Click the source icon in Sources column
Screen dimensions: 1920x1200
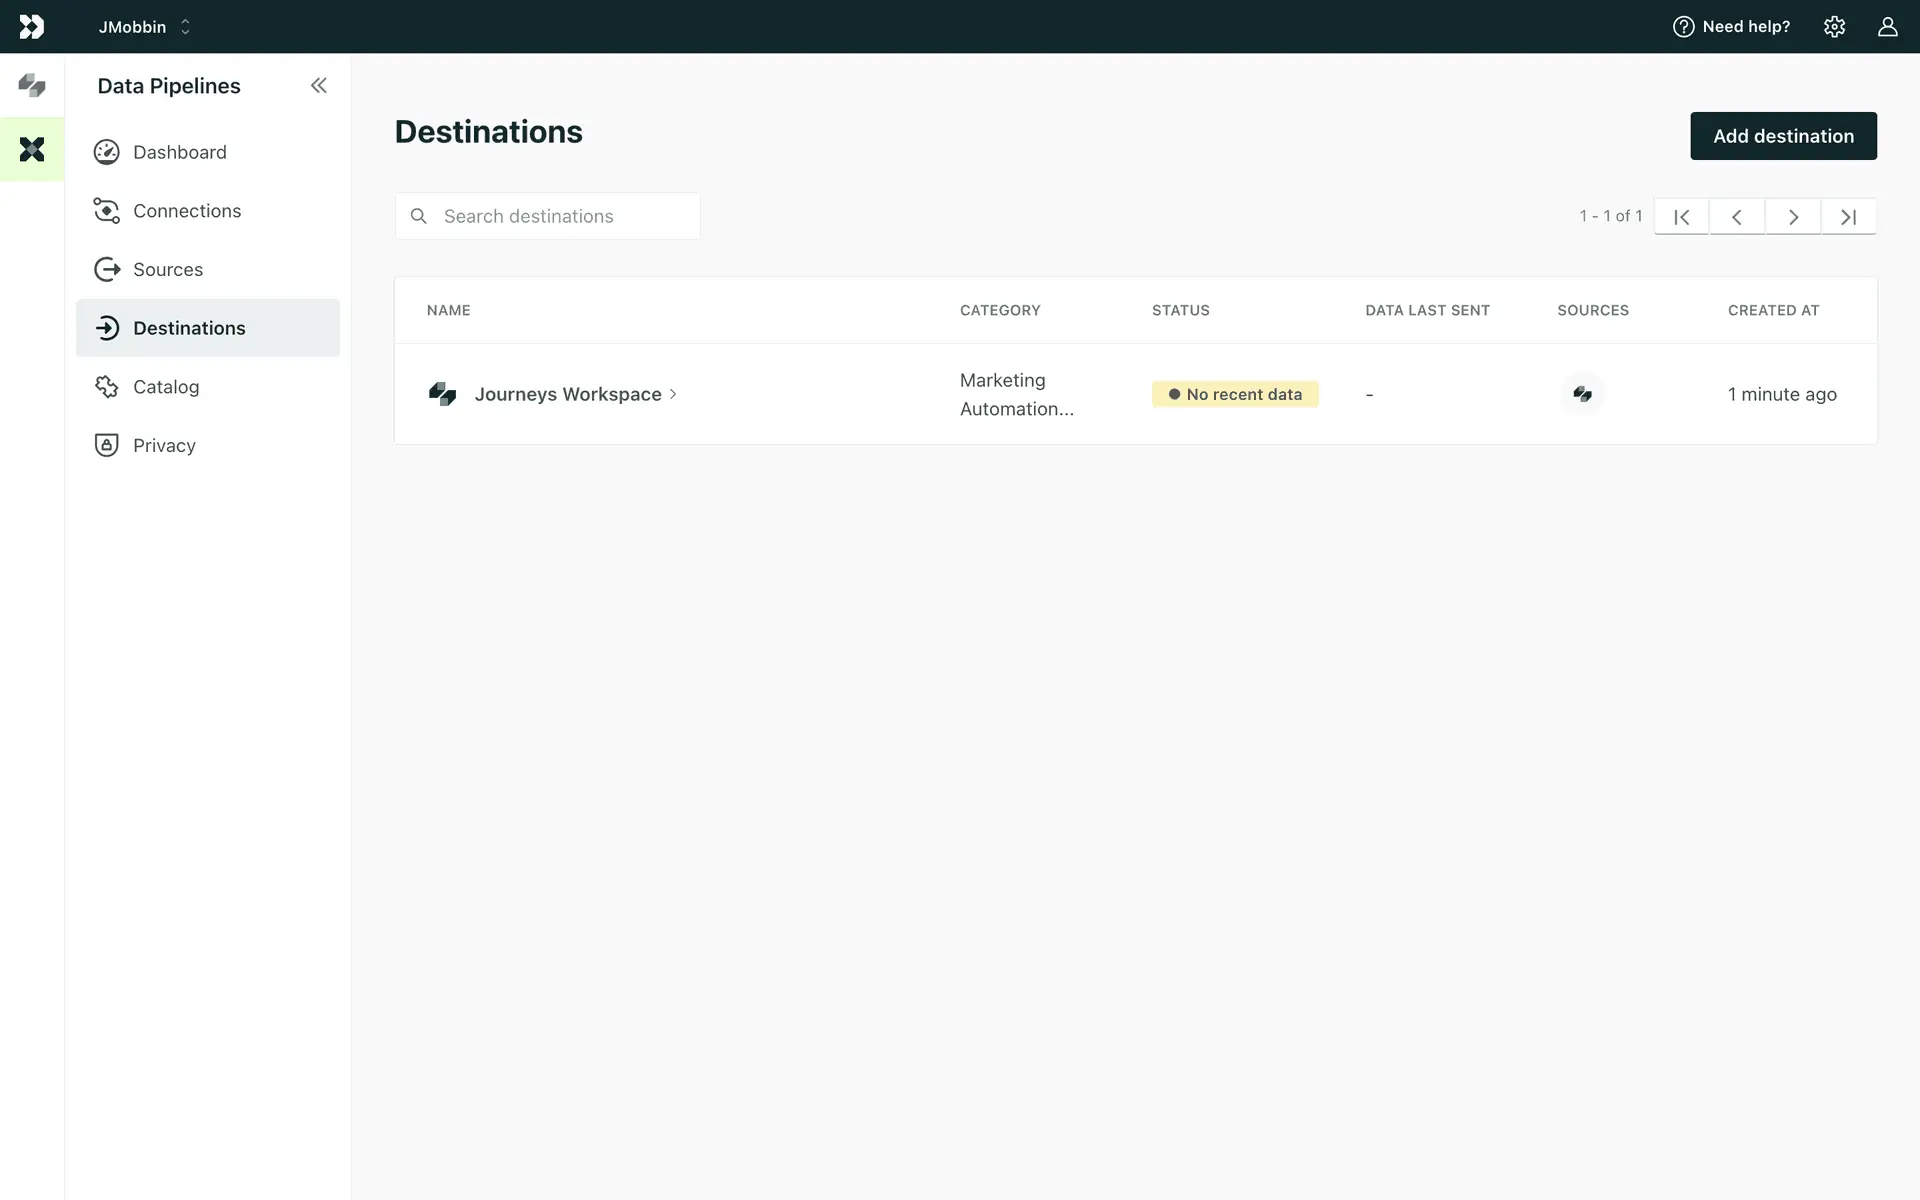(x=1582, y=394)
